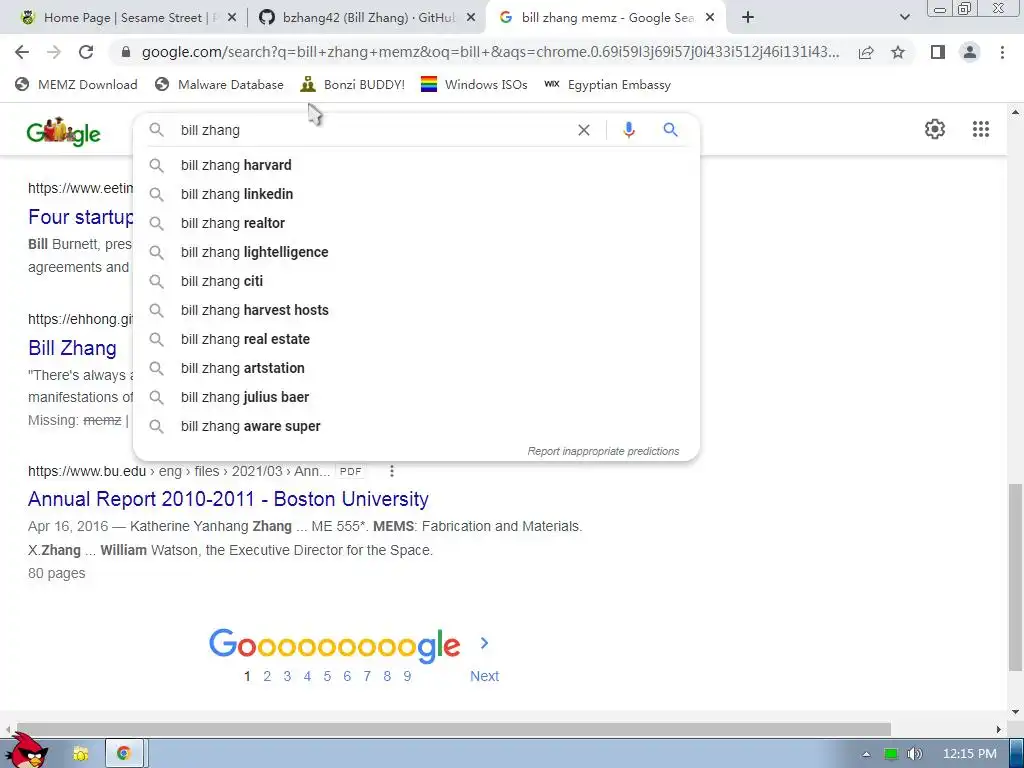This screenshot has width=1024, height=768.
Task: Click in the Google search input field
Action: [x=372, y=130]
